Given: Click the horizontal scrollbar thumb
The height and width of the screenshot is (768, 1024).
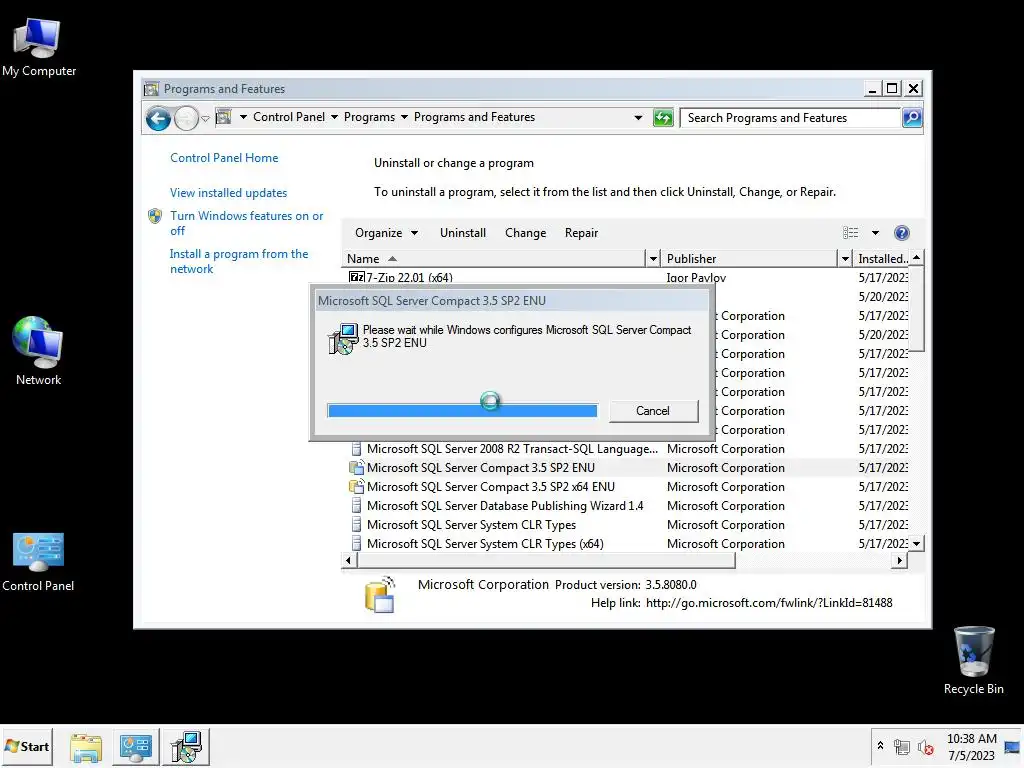Looking at the screenshot, I should tap(546, 560).
